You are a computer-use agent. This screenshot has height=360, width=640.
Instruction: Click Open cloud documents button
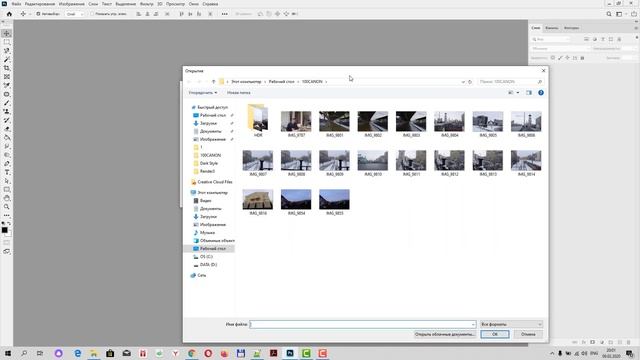click(x=445, y=334)
